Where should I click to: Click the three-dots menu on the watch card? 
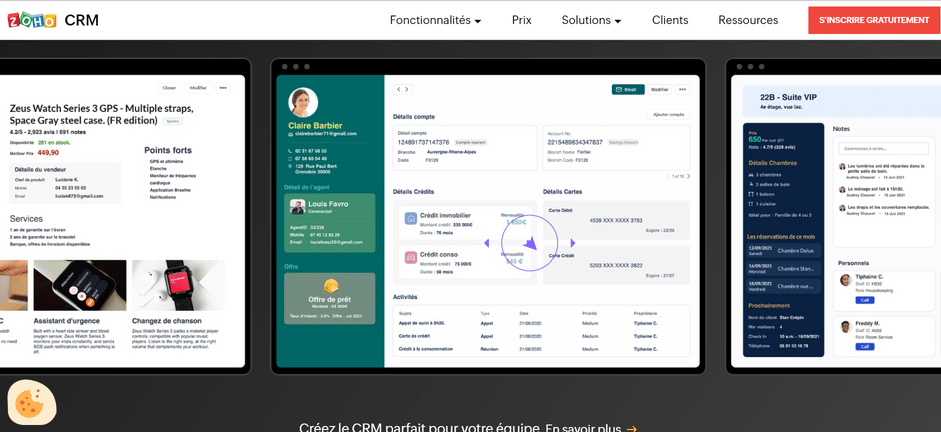tap(223, 88)
